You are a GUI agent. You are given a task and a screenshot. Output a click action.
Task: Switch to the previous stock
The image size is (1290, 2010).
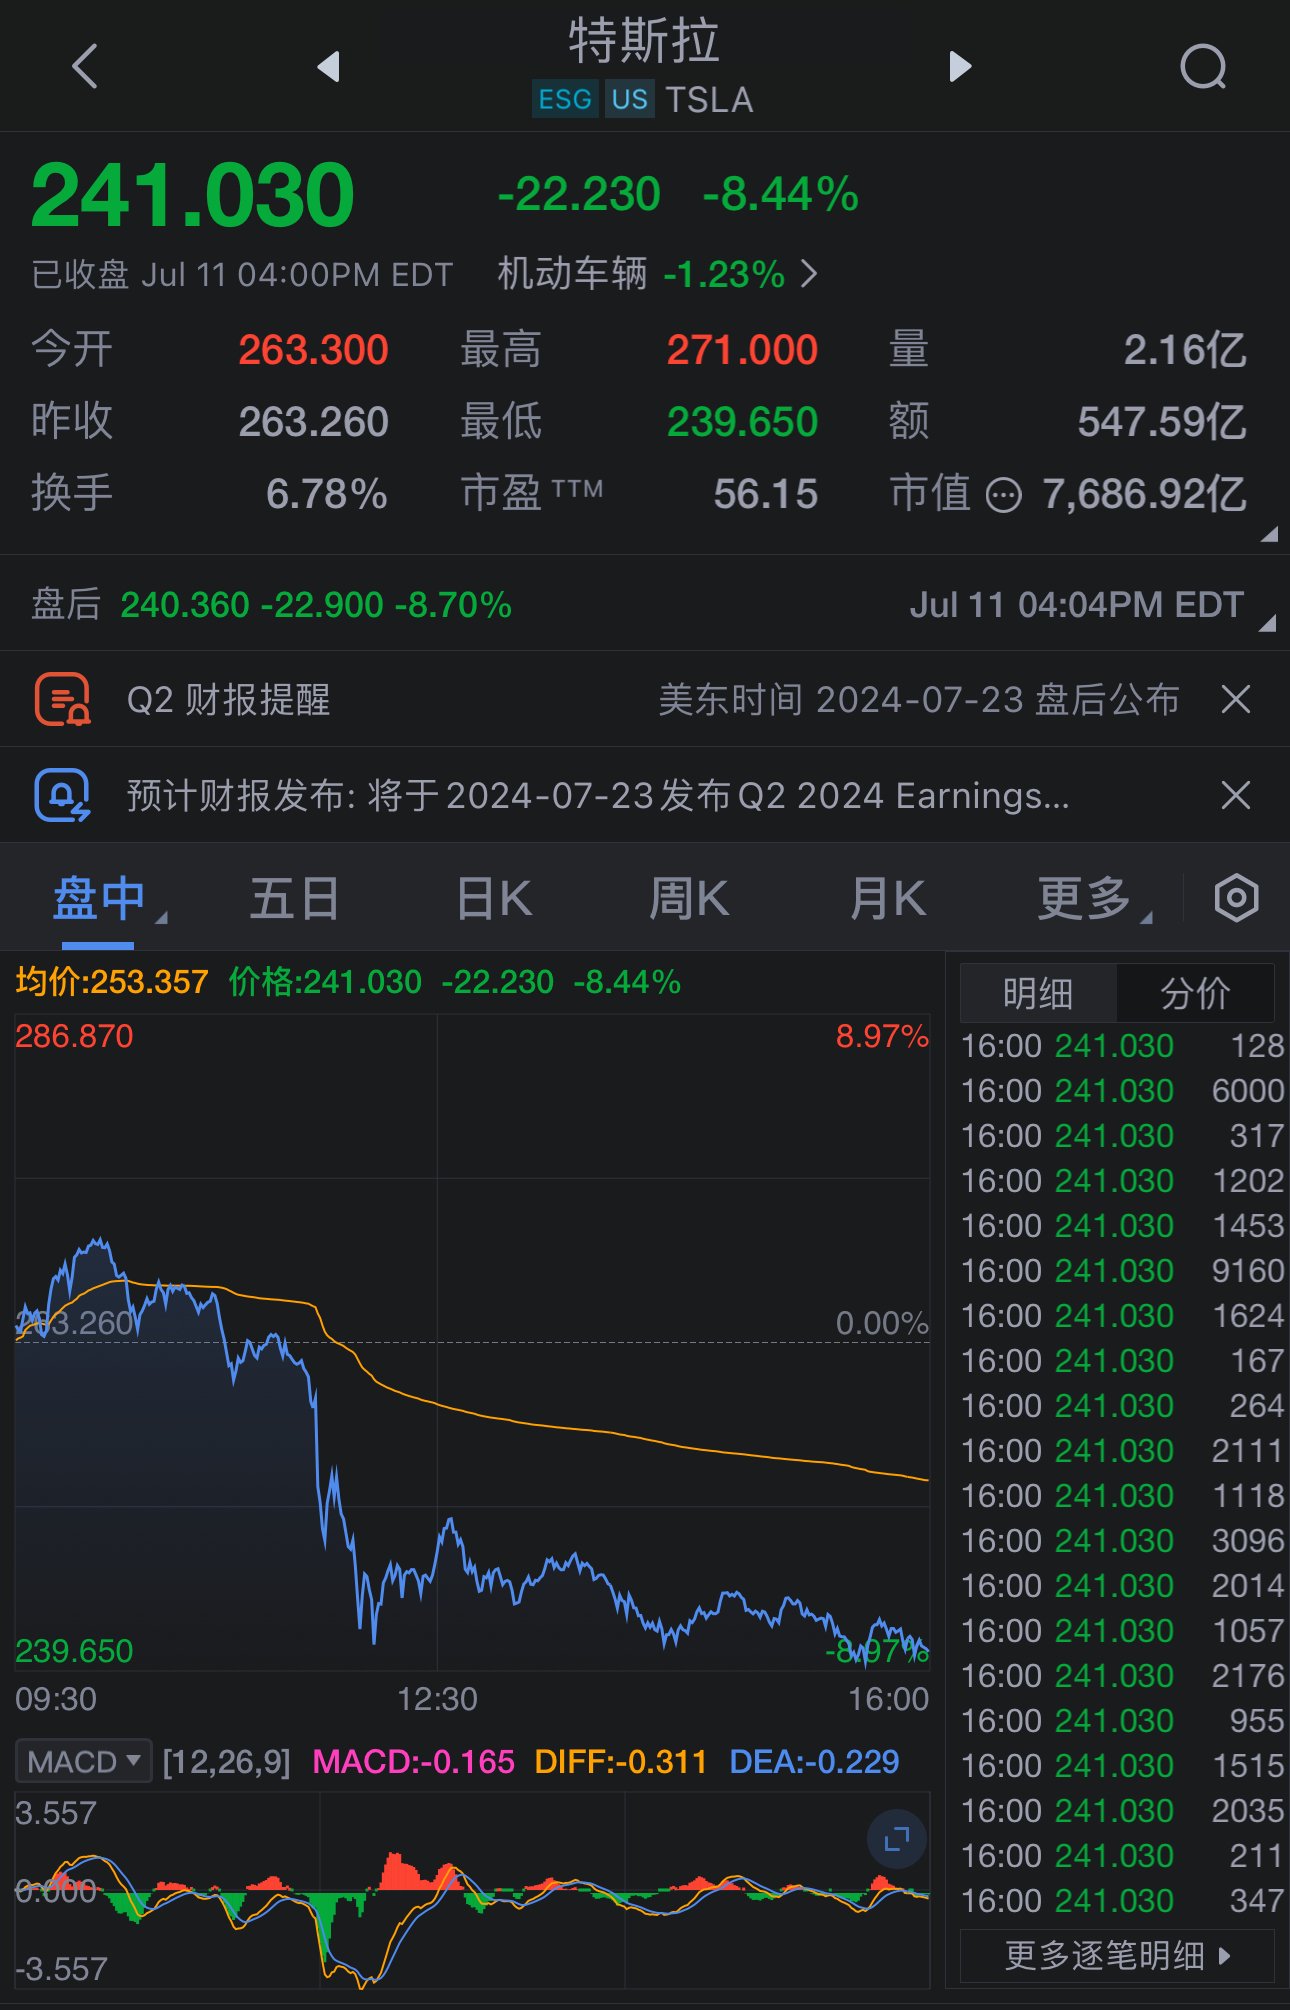coord(329,67)
